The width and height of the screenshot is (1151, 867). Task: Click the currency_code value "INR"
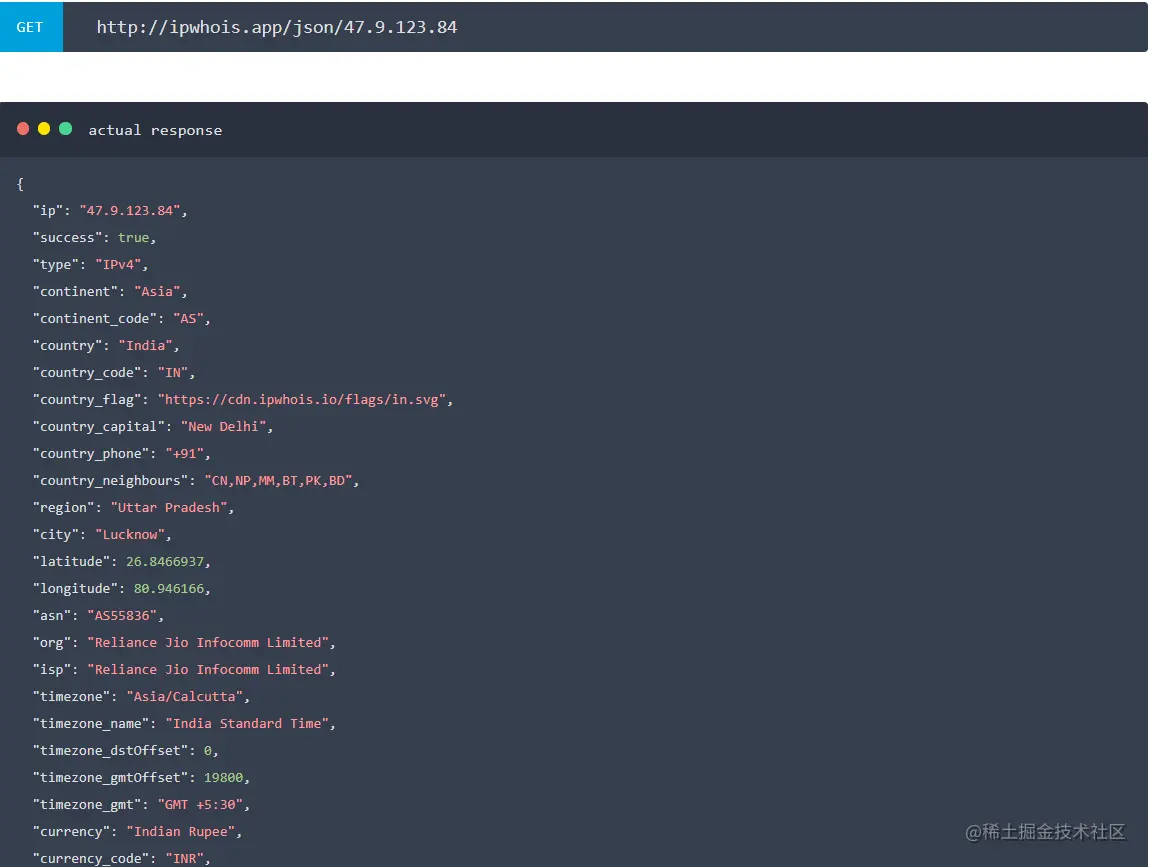tap(184, 859)
